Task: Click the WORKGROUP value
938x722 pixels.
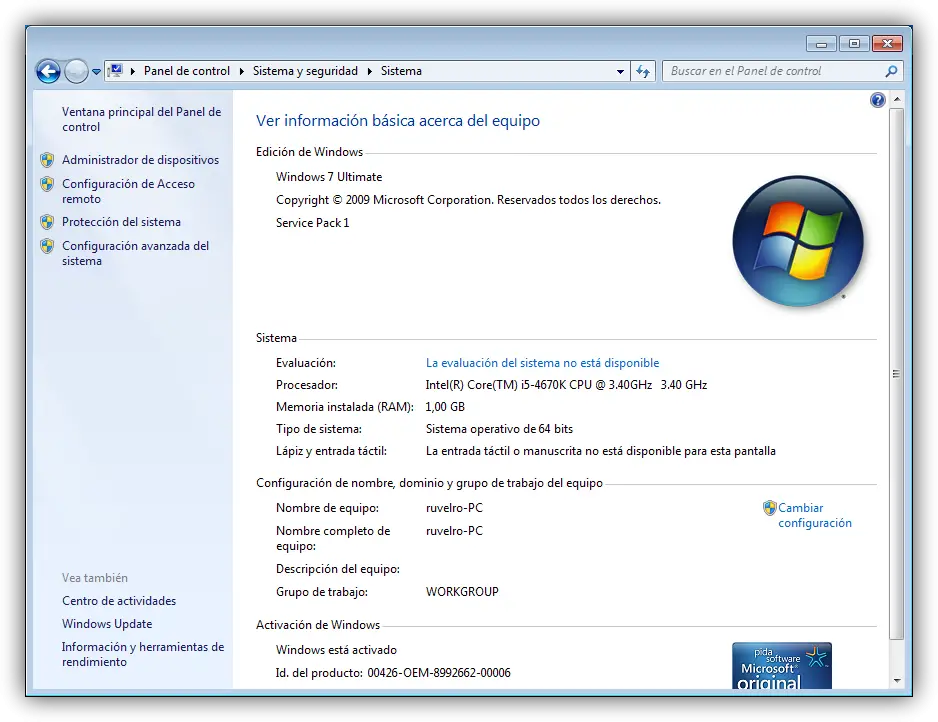Action: [462, 592]
